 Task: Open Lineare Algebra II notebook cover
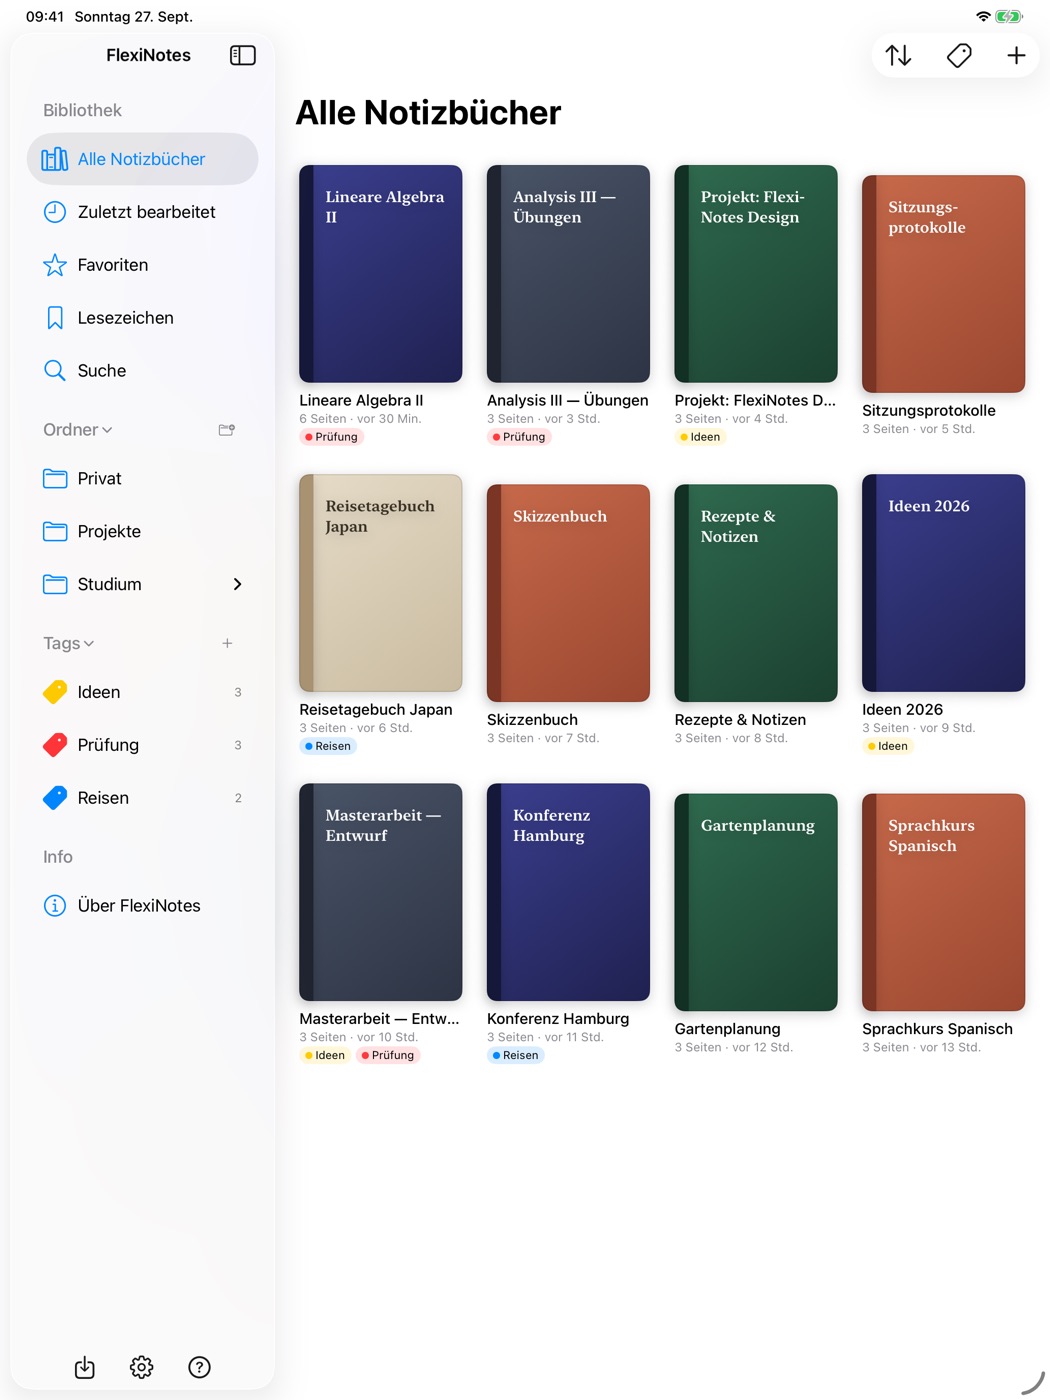(x=381, y=274)
